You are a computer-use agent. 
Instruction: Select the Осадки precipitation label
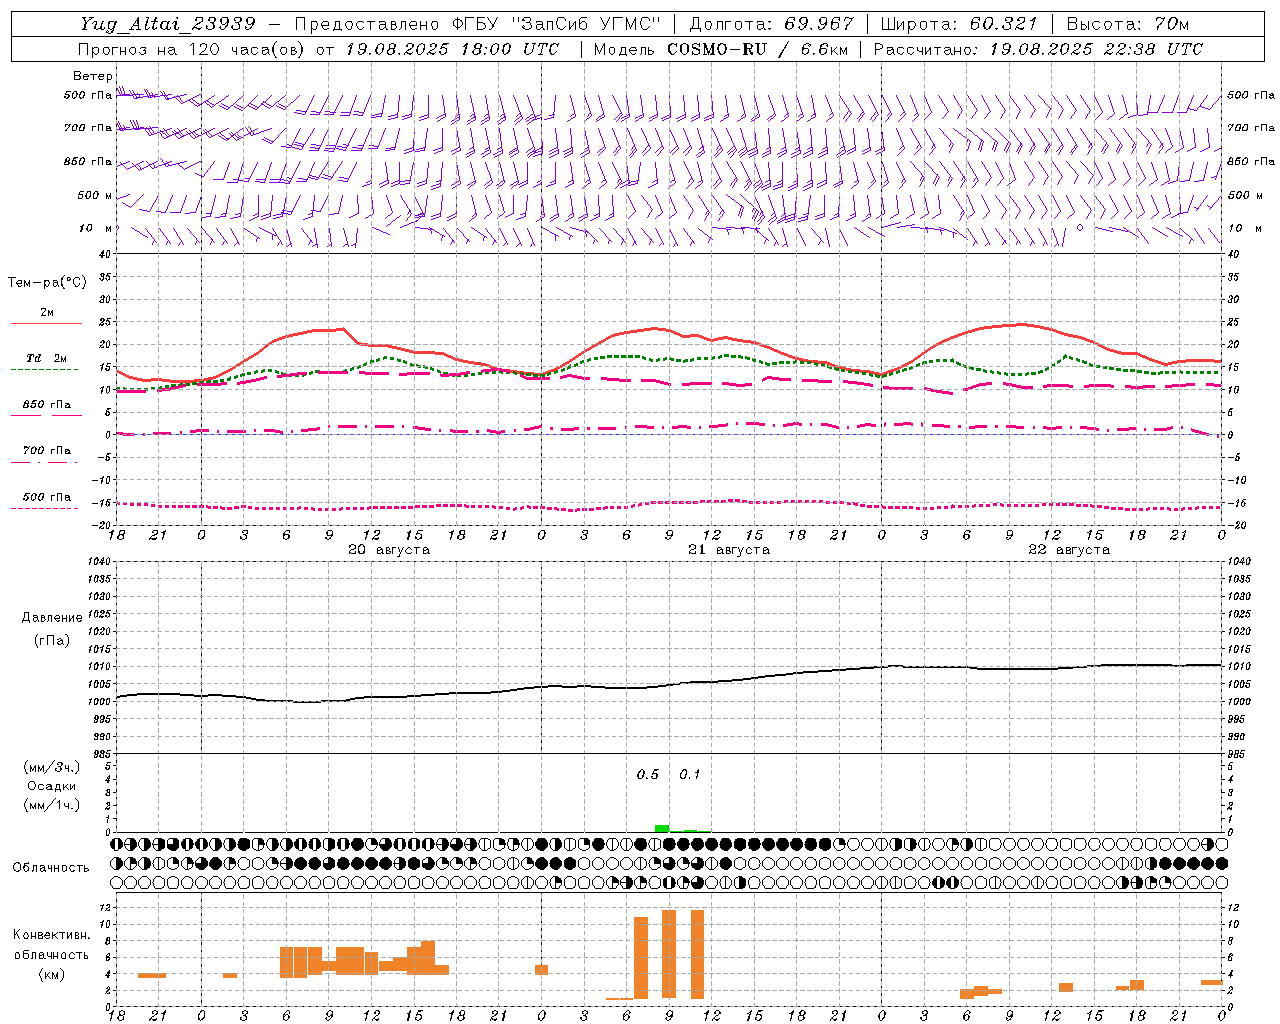coord(52,786)
